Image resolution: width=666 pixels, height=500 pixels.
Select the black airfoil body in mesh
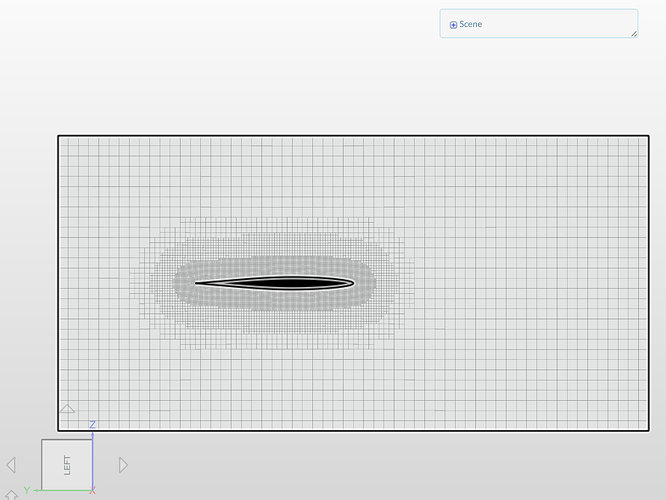pyautogui.click(x=275, y=283)
